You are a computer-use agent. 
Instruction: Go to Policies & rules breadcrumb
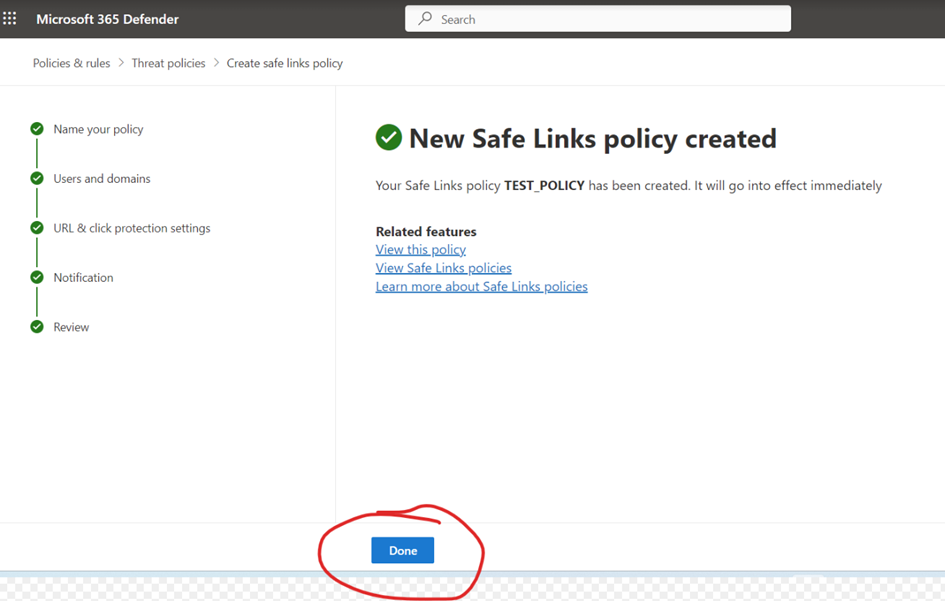coord(71,63)
